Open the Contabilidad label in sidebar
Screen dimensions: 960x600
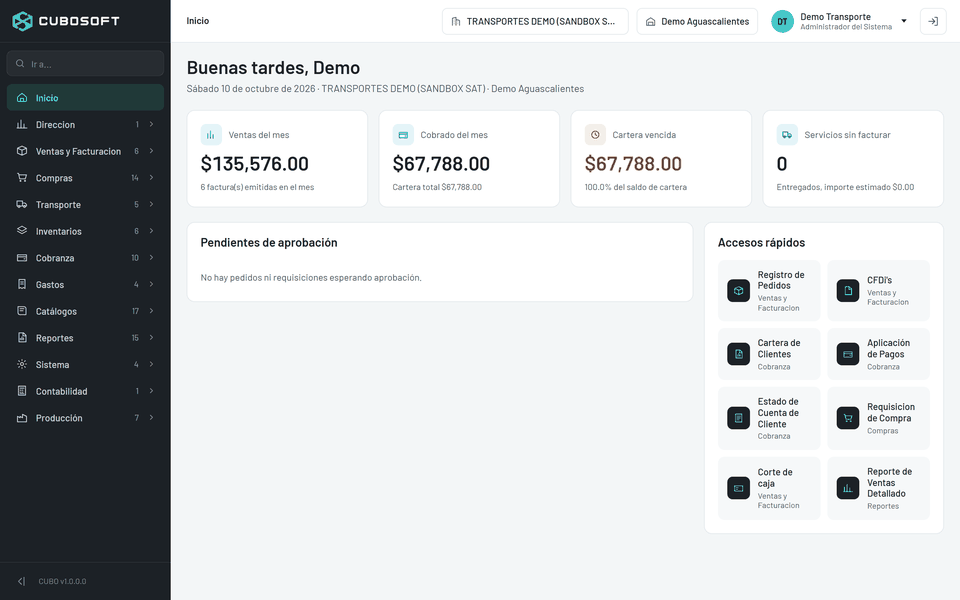61,391
